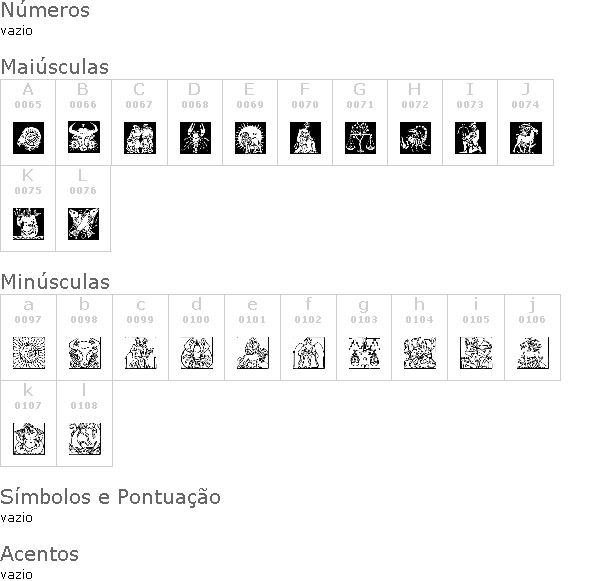Pick lowercase k glyph 0107
Viewport: 590px width, 581px height.
pyautogui.click(x=29, y=439)
